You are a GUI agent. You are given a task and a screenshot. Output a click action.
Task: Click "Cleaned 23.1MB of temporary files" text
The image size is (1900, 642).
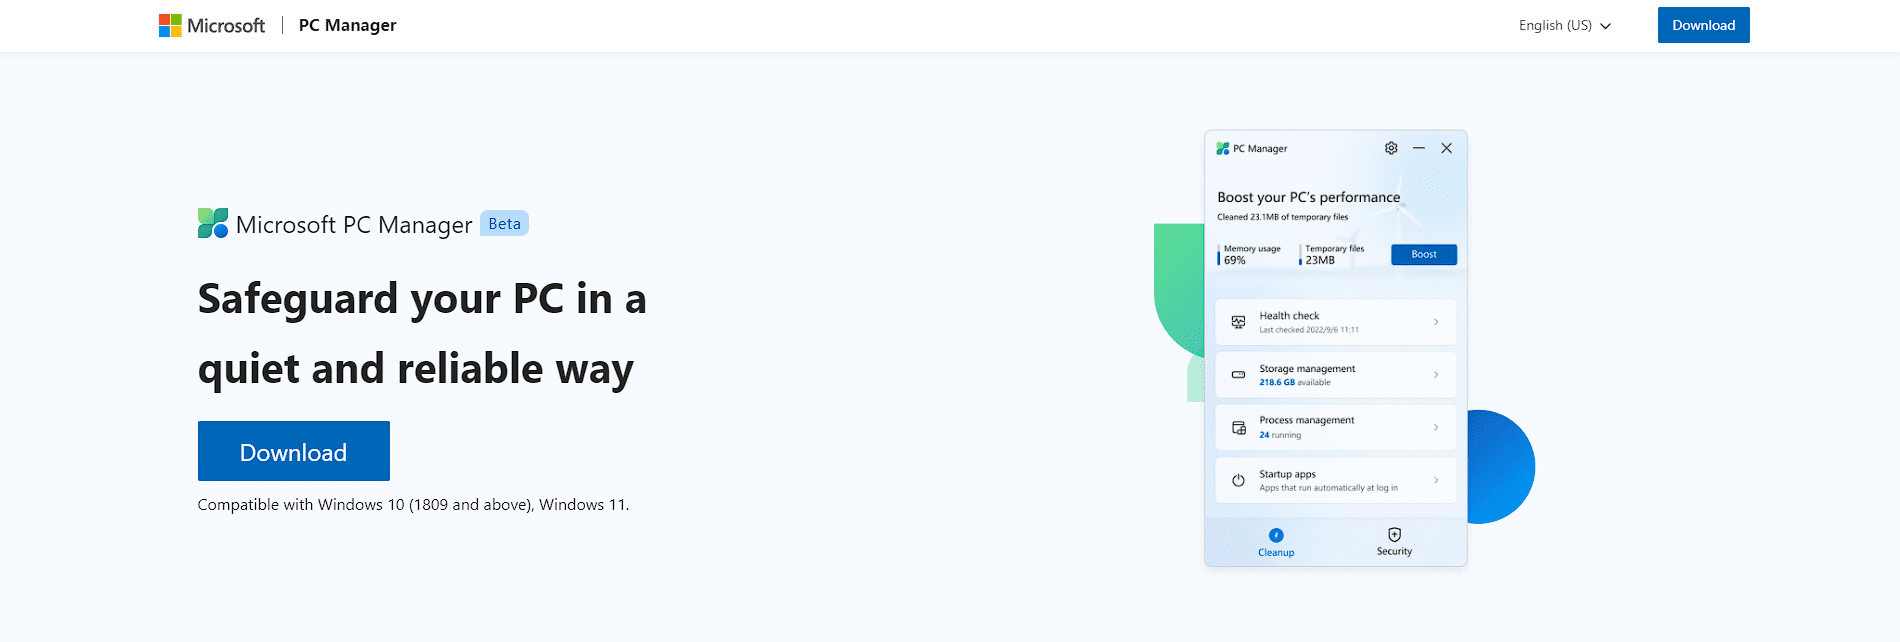point(1283,217)
